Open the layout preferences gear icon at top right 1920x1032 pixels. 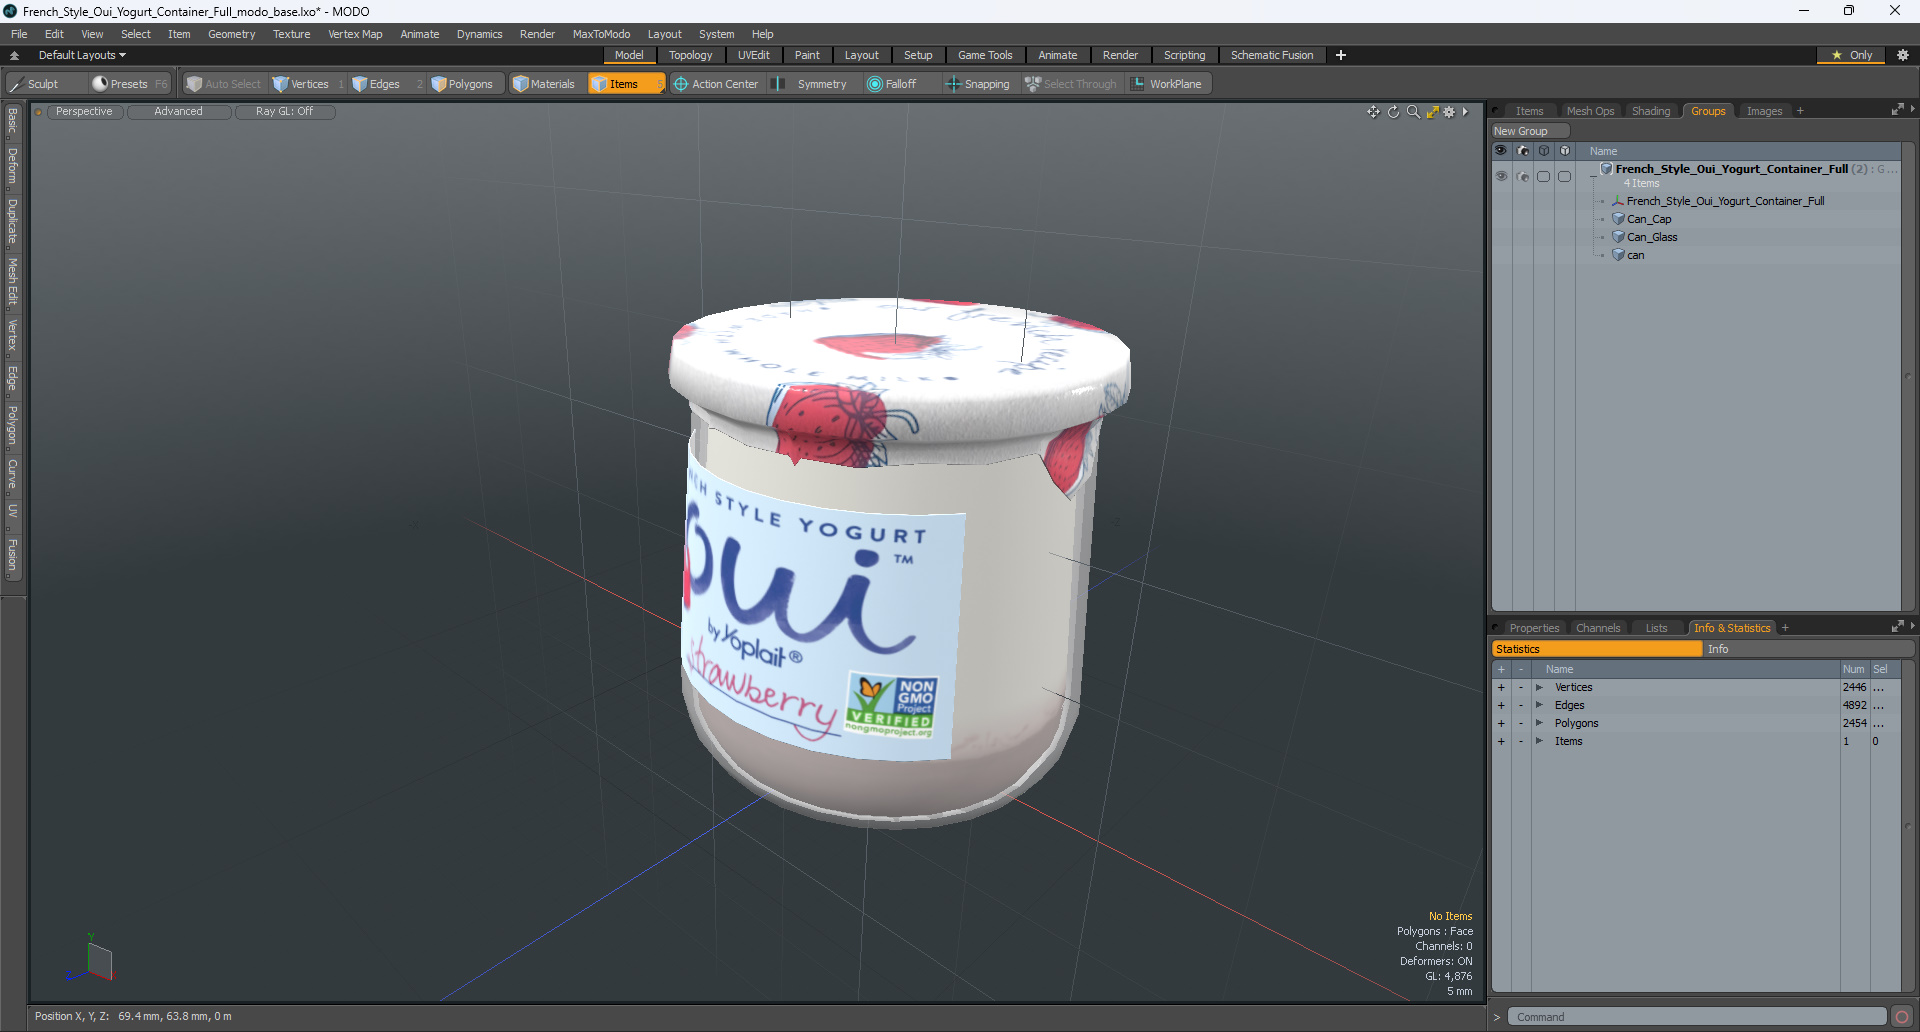tap(1902, 55)
